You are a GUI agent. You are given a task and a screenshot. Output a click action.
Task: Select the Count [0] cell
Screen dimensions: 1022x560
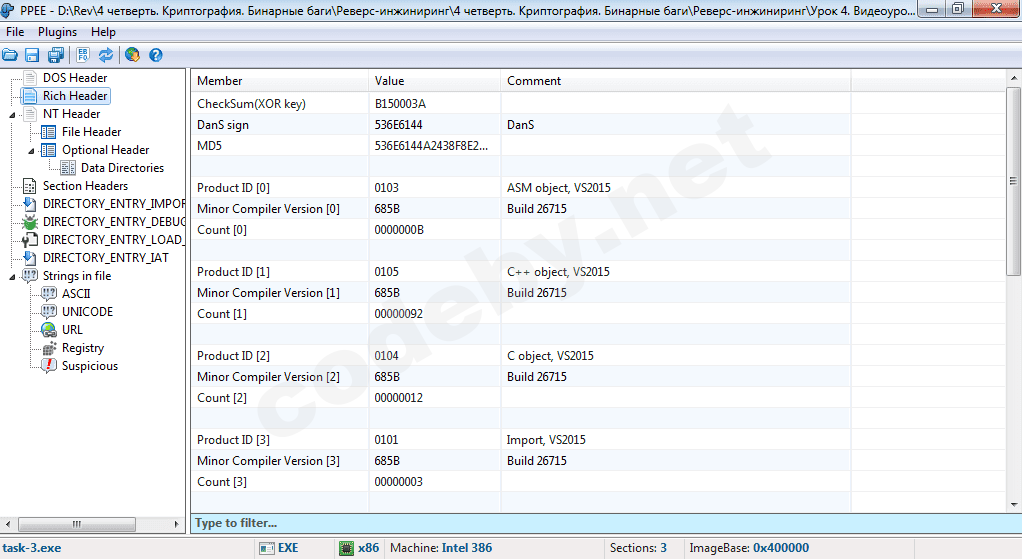click(x=280, y=229)
